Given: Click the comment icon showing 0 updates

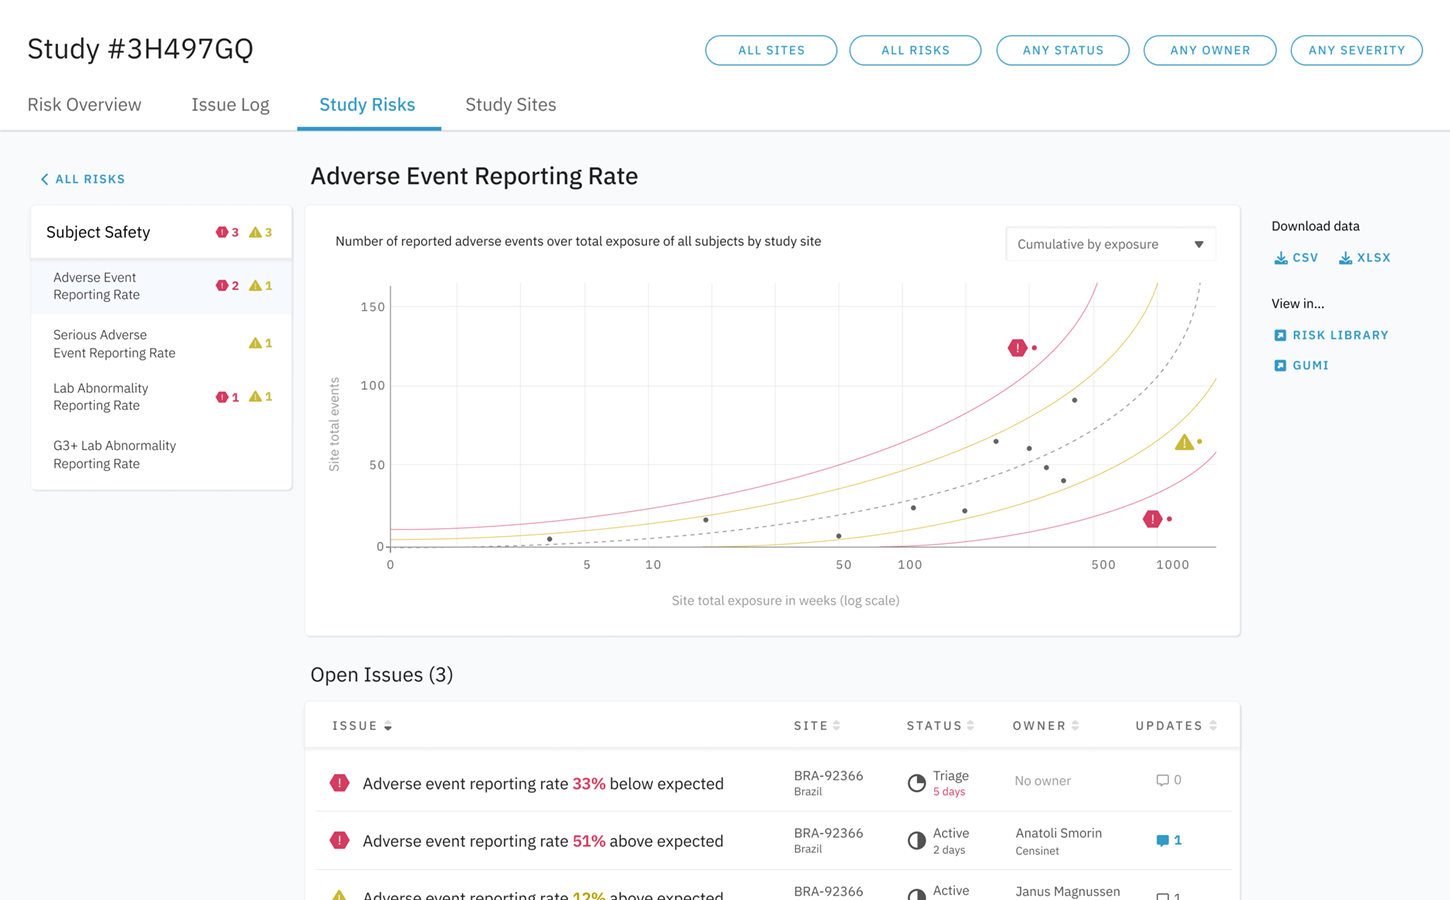Looking at the screenshot, I should (1168, 780).
